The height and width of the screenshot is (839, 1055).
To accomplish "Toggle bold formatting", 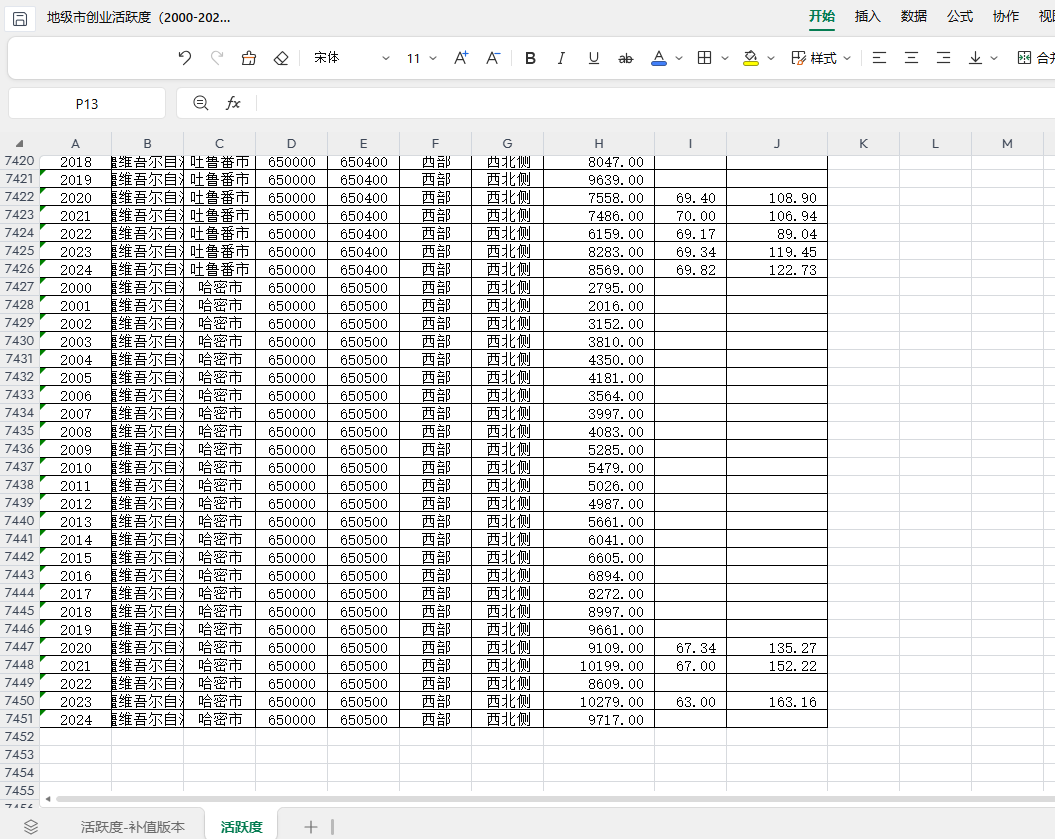I will pyautogui.click(x=530, y=58).
